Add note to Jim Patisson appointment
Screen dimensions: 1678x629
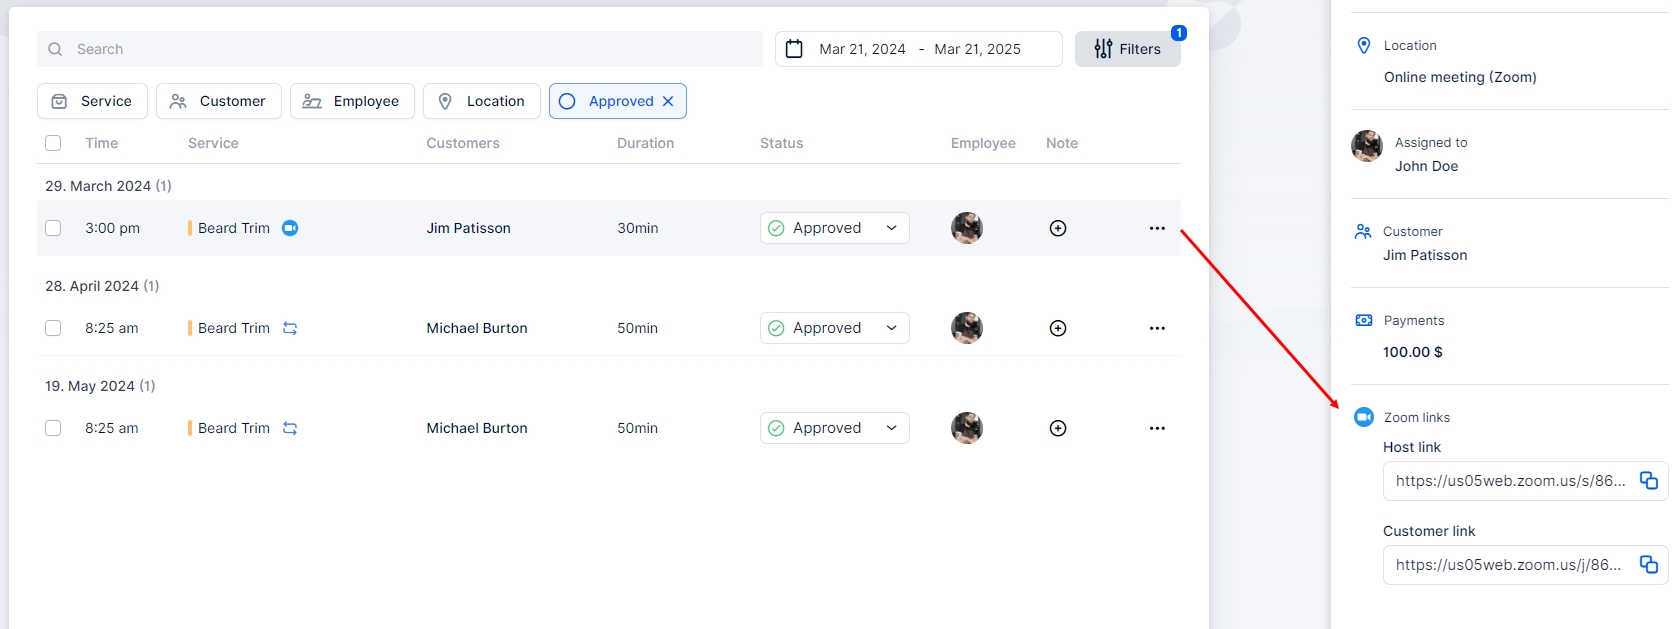pyautogui.click(x=1057, y=228)
